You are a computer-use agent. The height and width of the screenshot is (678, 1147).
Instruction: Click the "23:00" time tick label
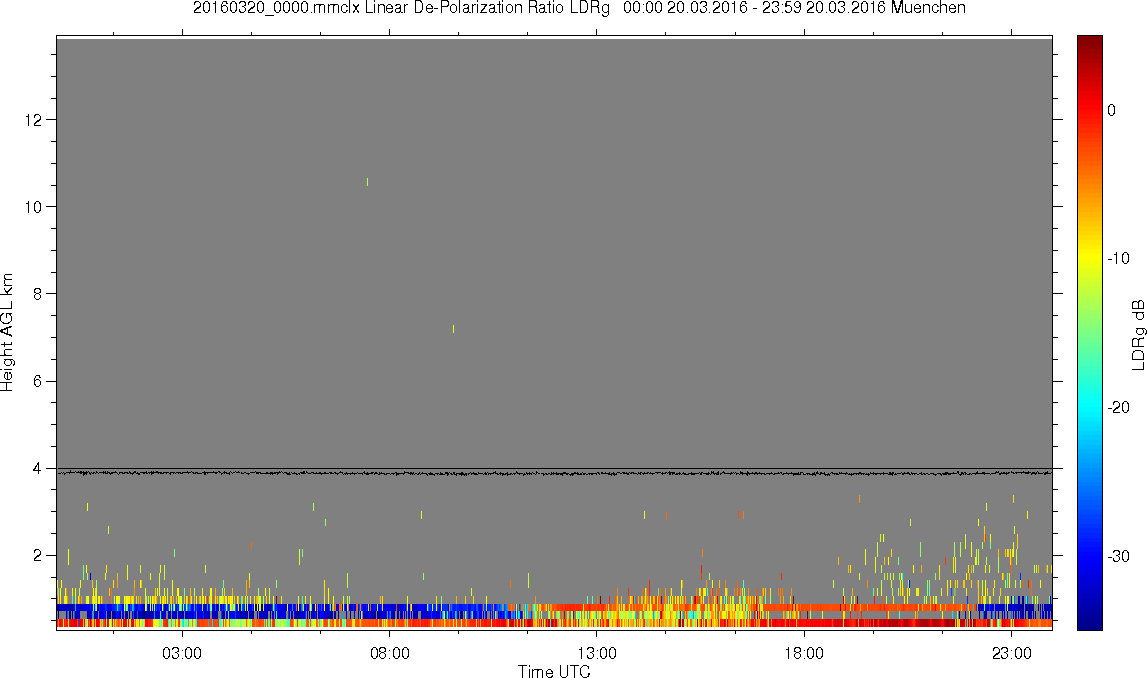point(1012,653)
